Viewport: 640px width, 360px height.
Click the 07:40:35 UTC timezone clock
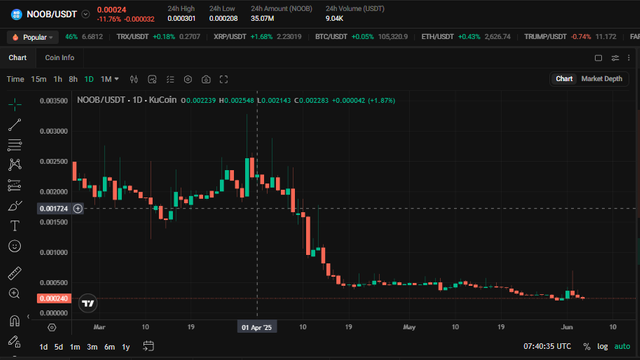(547, 347)
